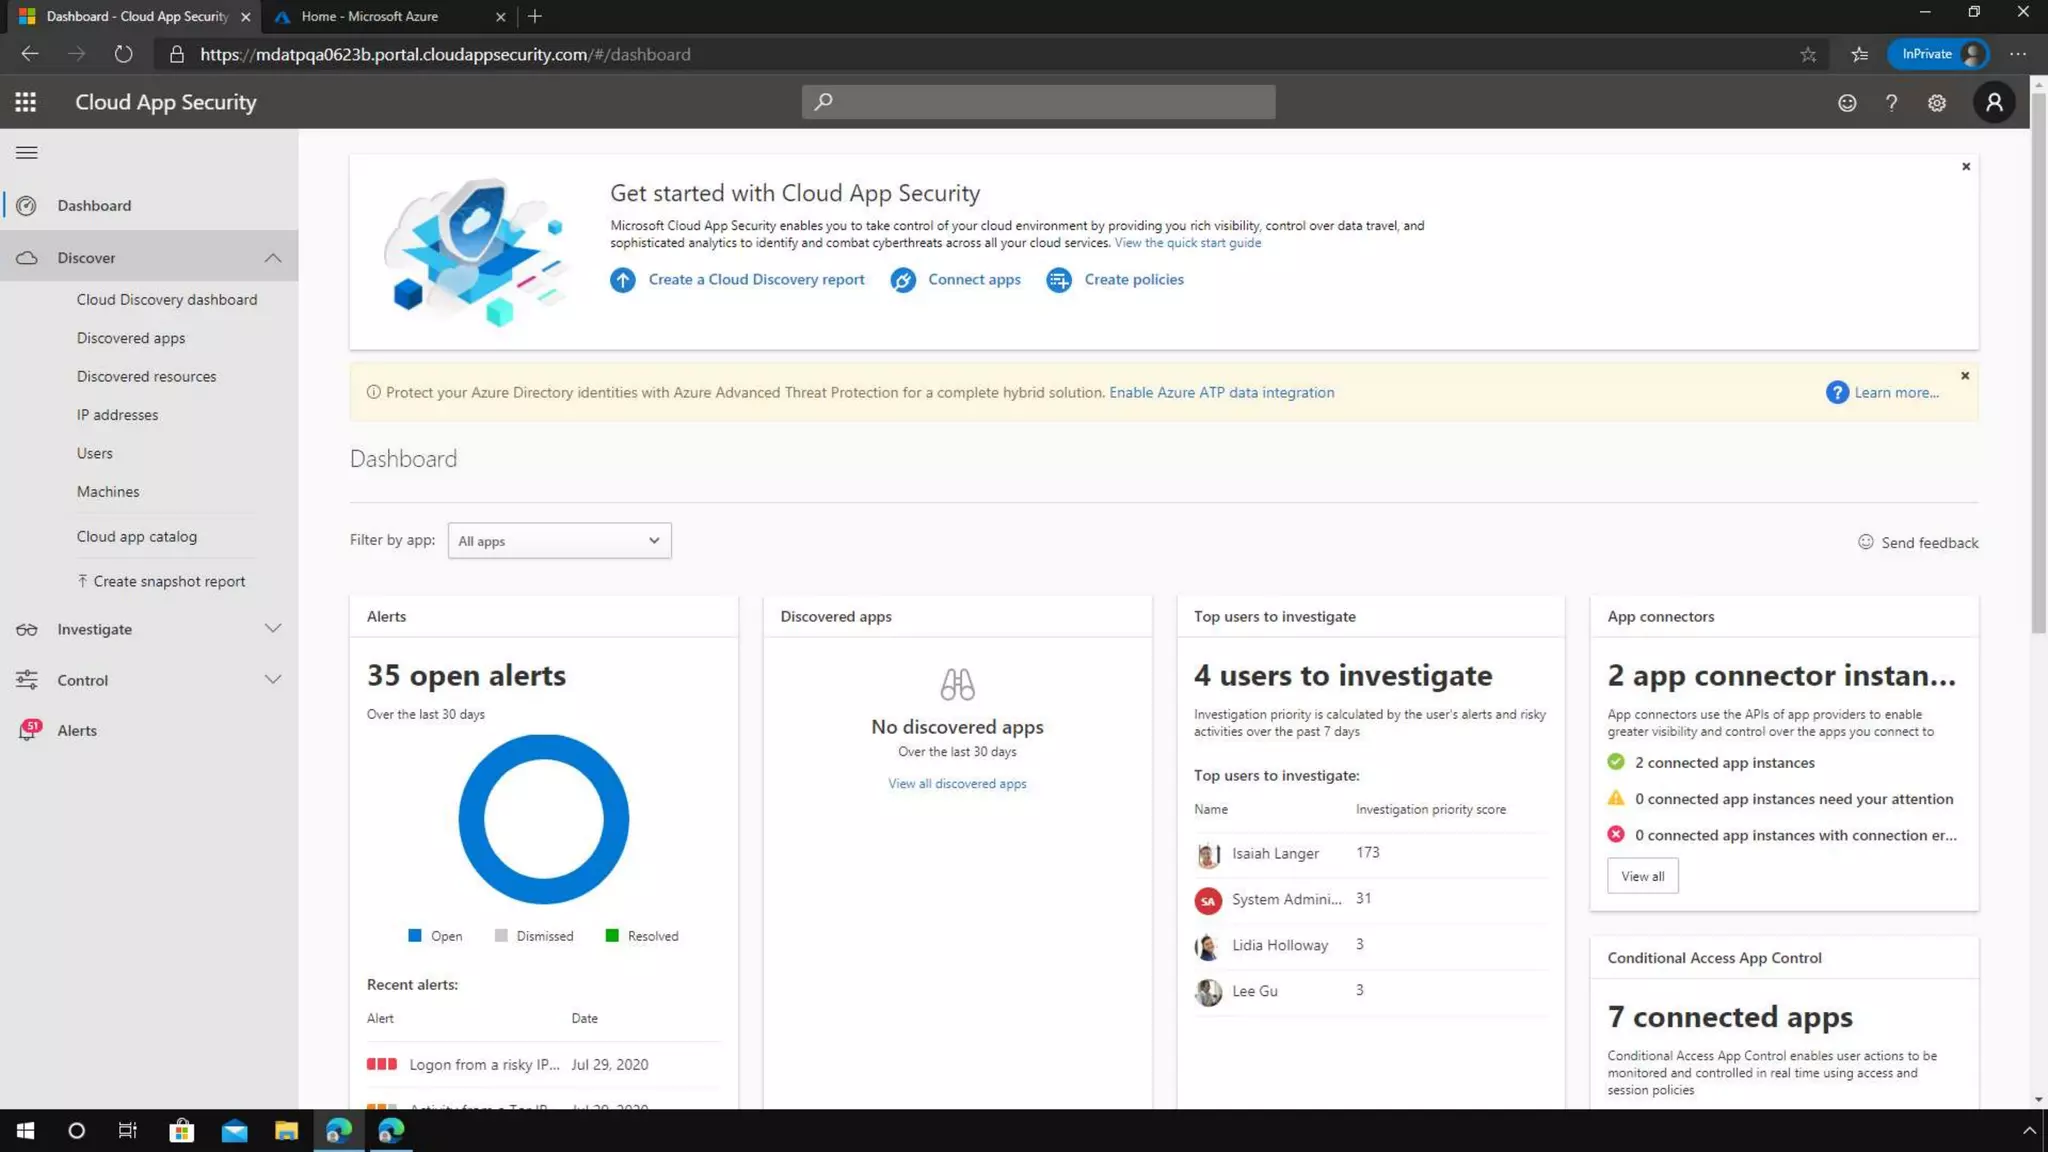Open the Filter by app dropdown

tap(559, 541)
